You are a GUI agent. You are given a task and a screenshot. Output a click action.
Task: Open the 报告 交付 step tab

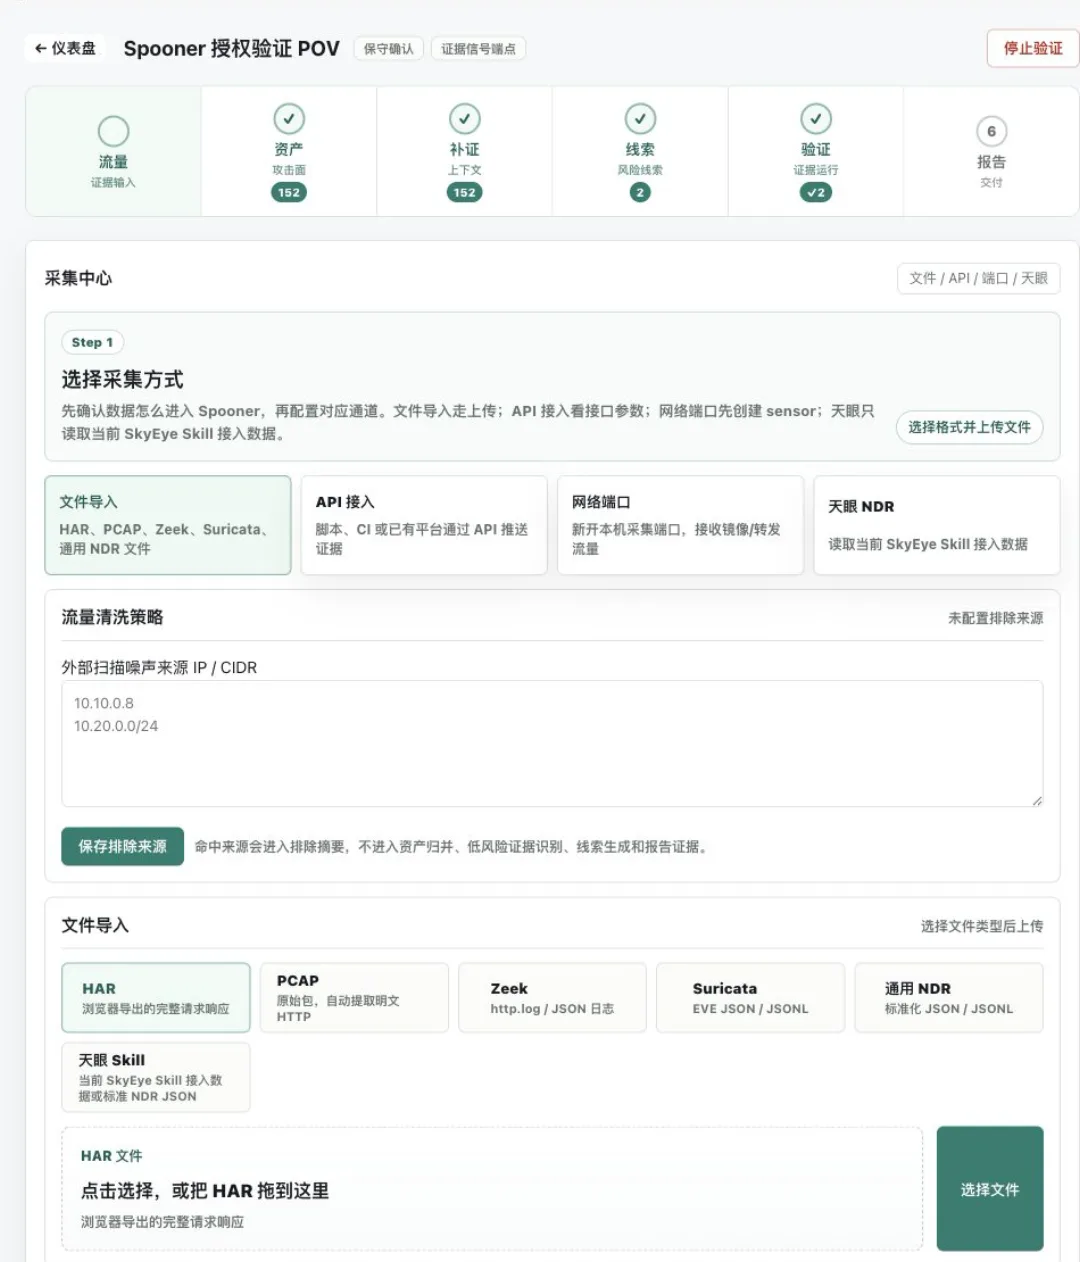991,151
